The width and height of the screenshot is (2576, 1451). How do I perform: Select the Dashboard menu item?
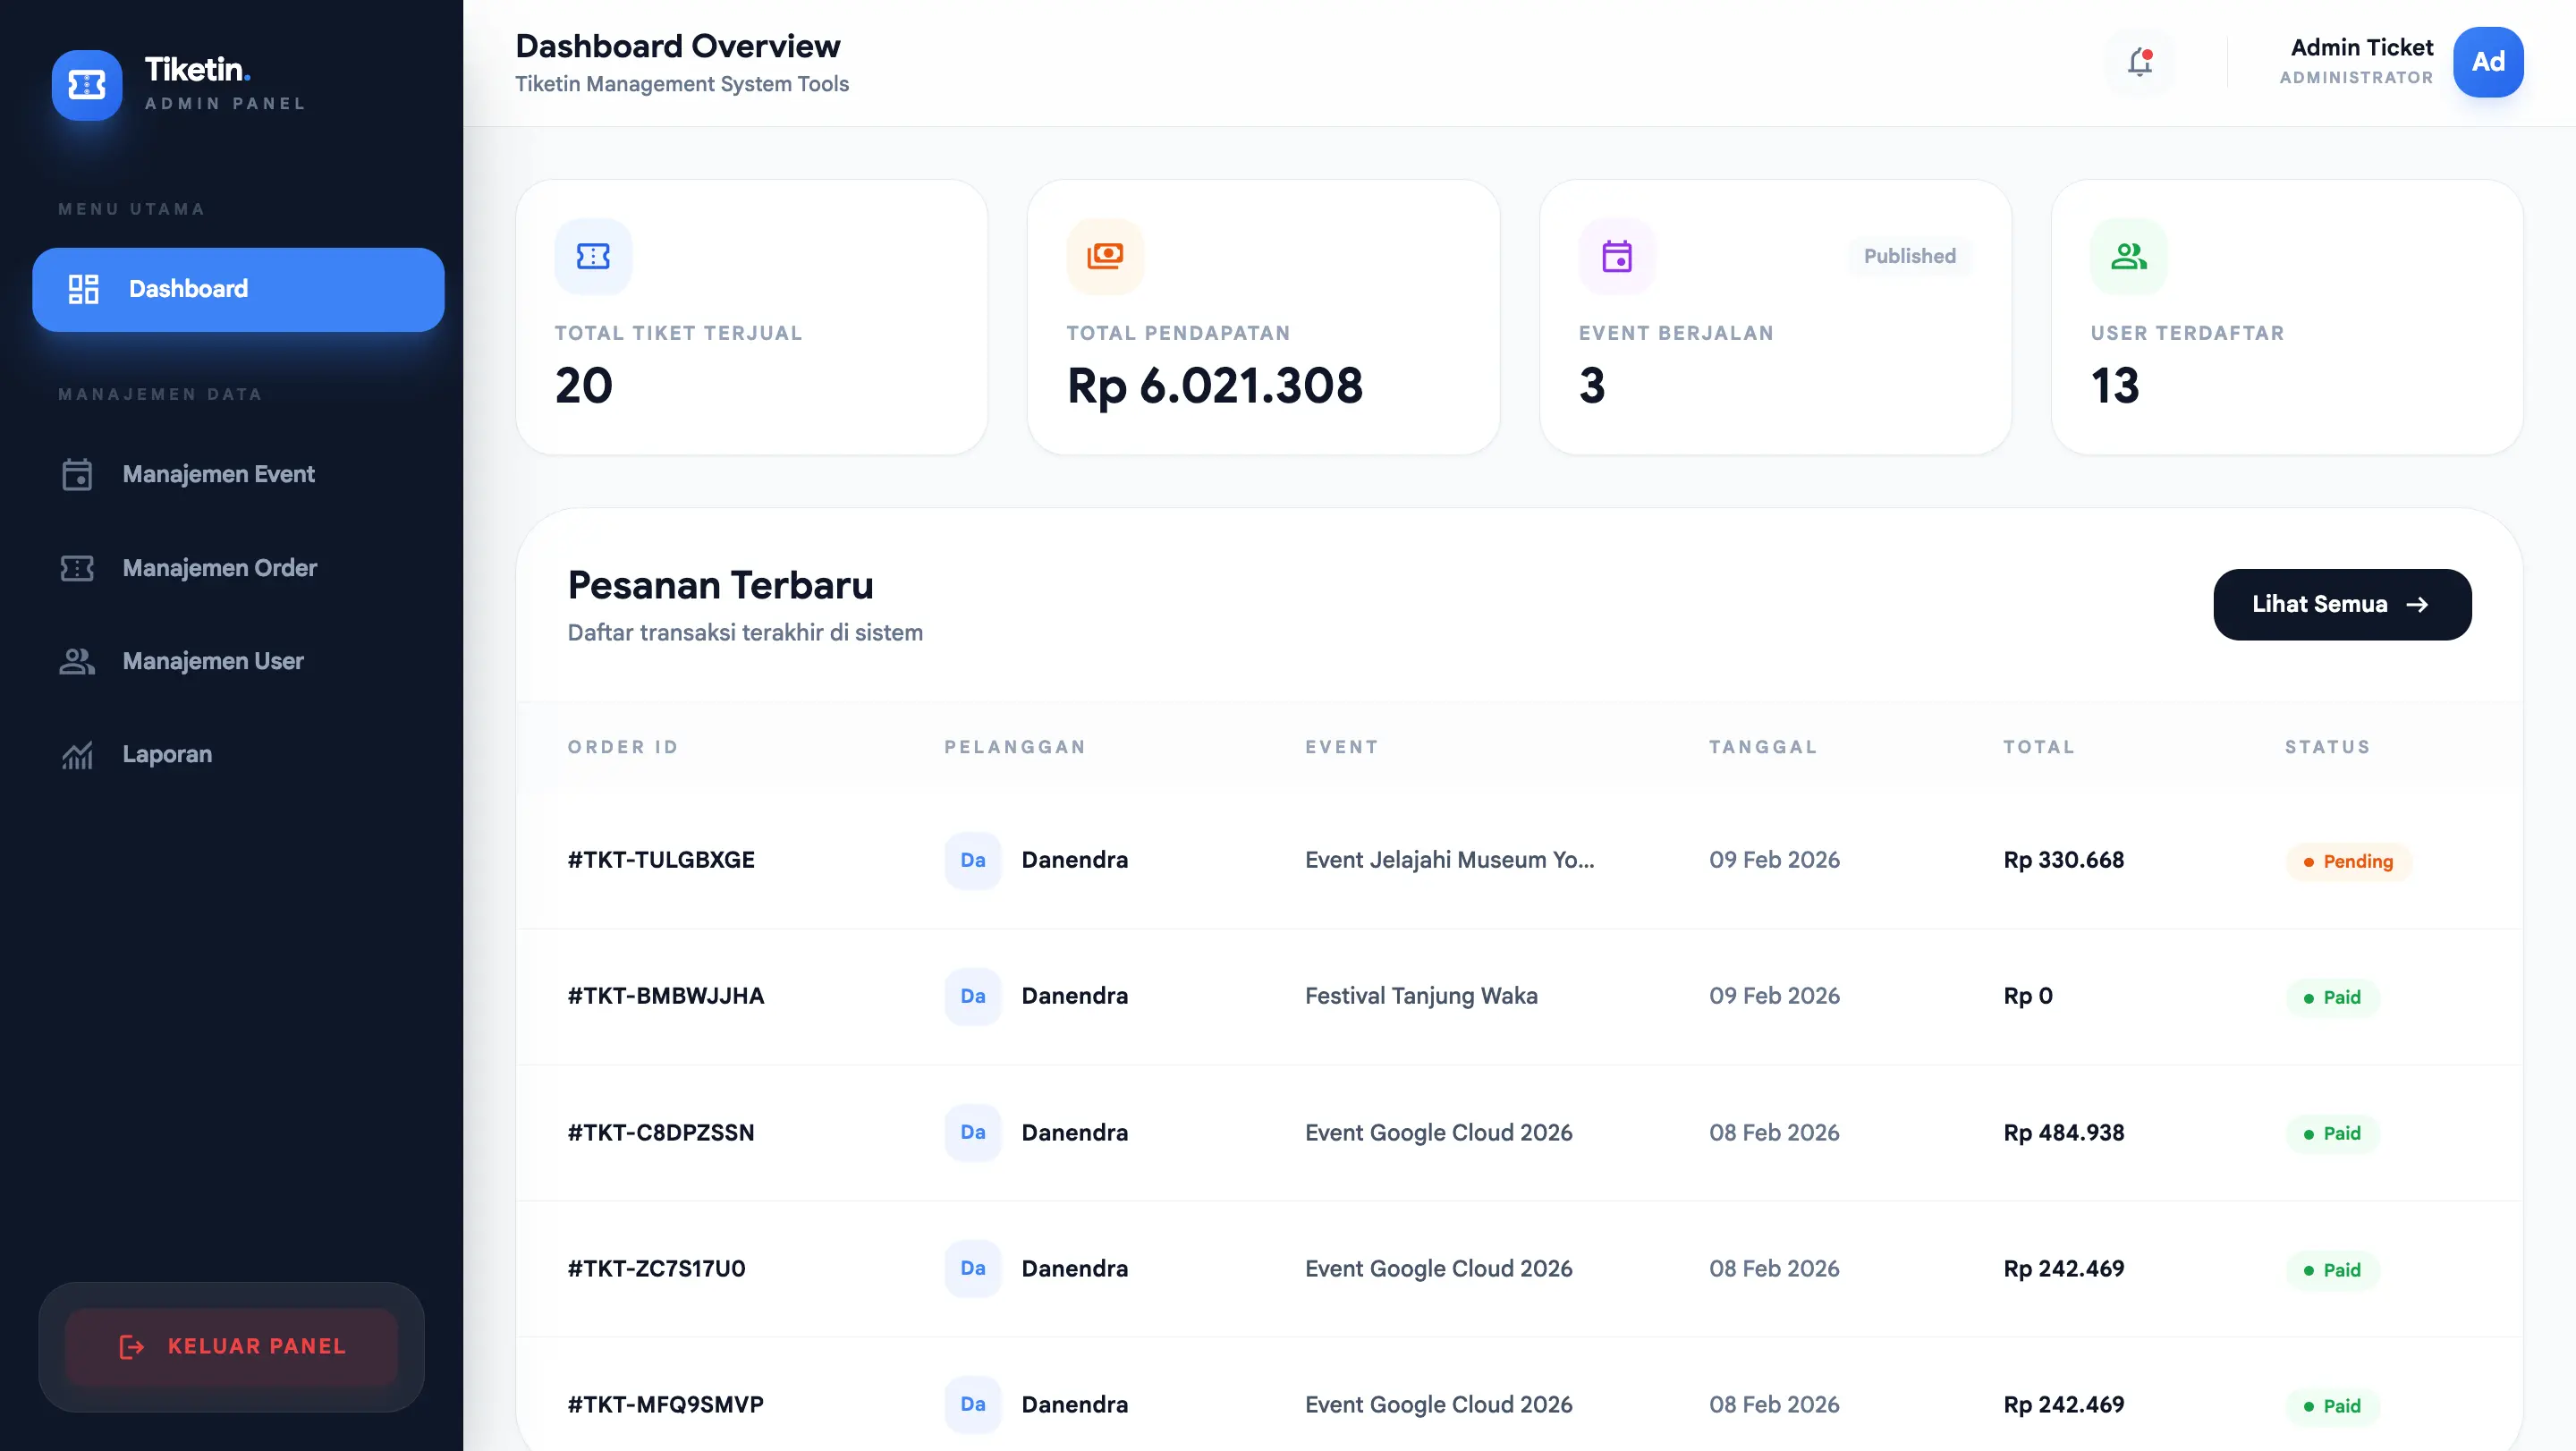(238, 289)
